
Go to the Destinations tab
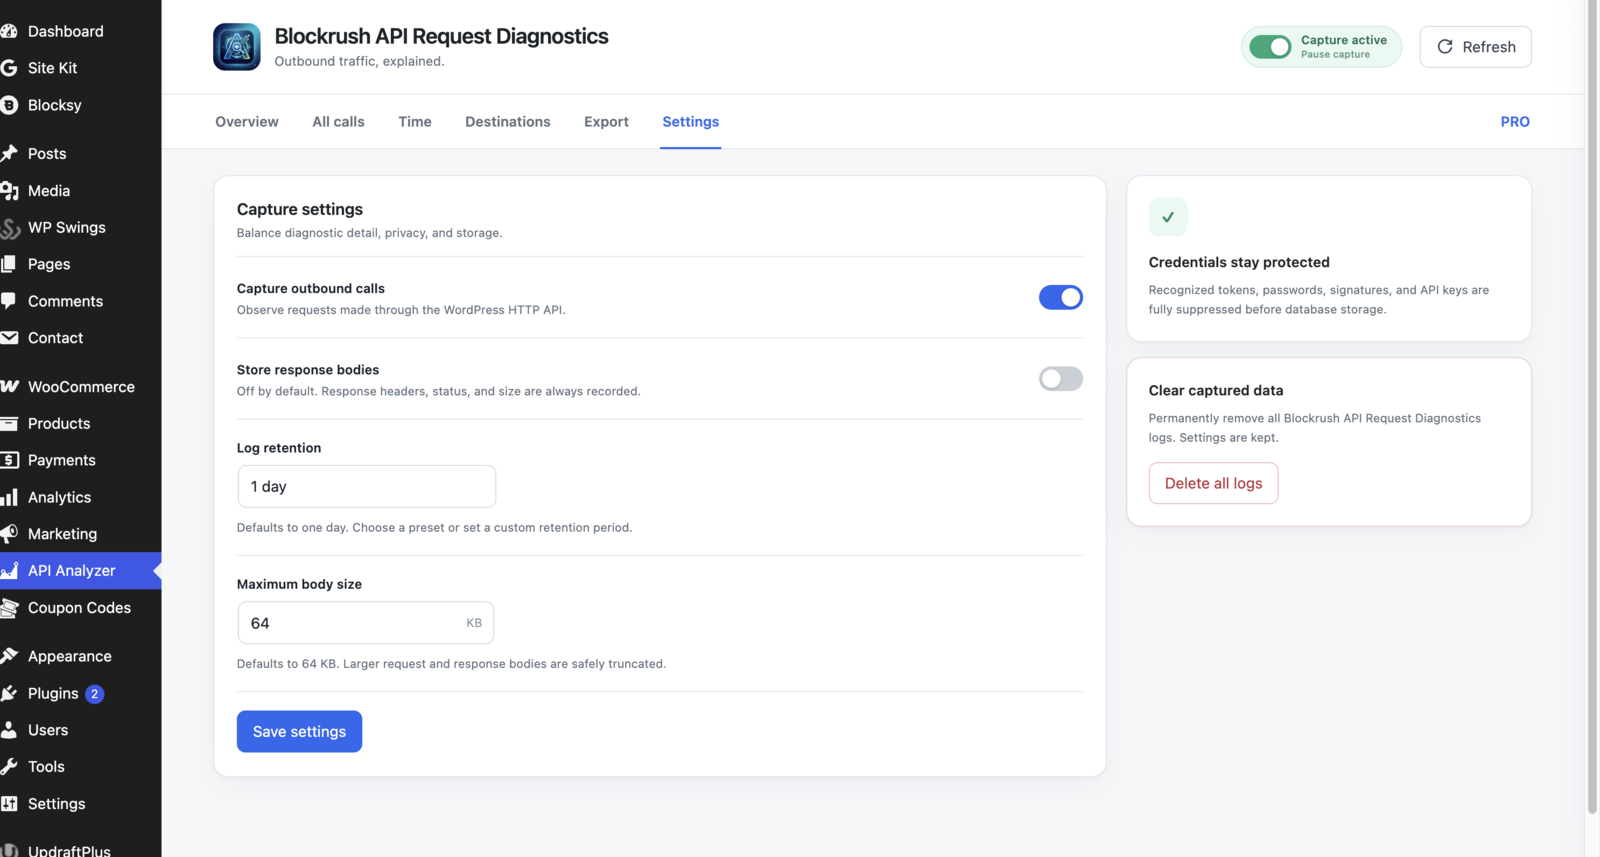click(x=508, y=122)
